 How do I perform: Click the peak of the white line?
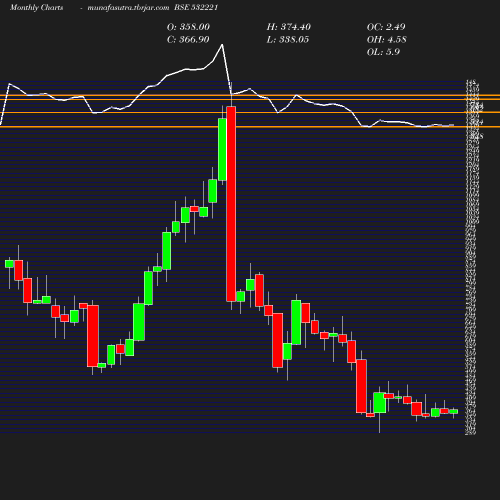coord(222,45)
